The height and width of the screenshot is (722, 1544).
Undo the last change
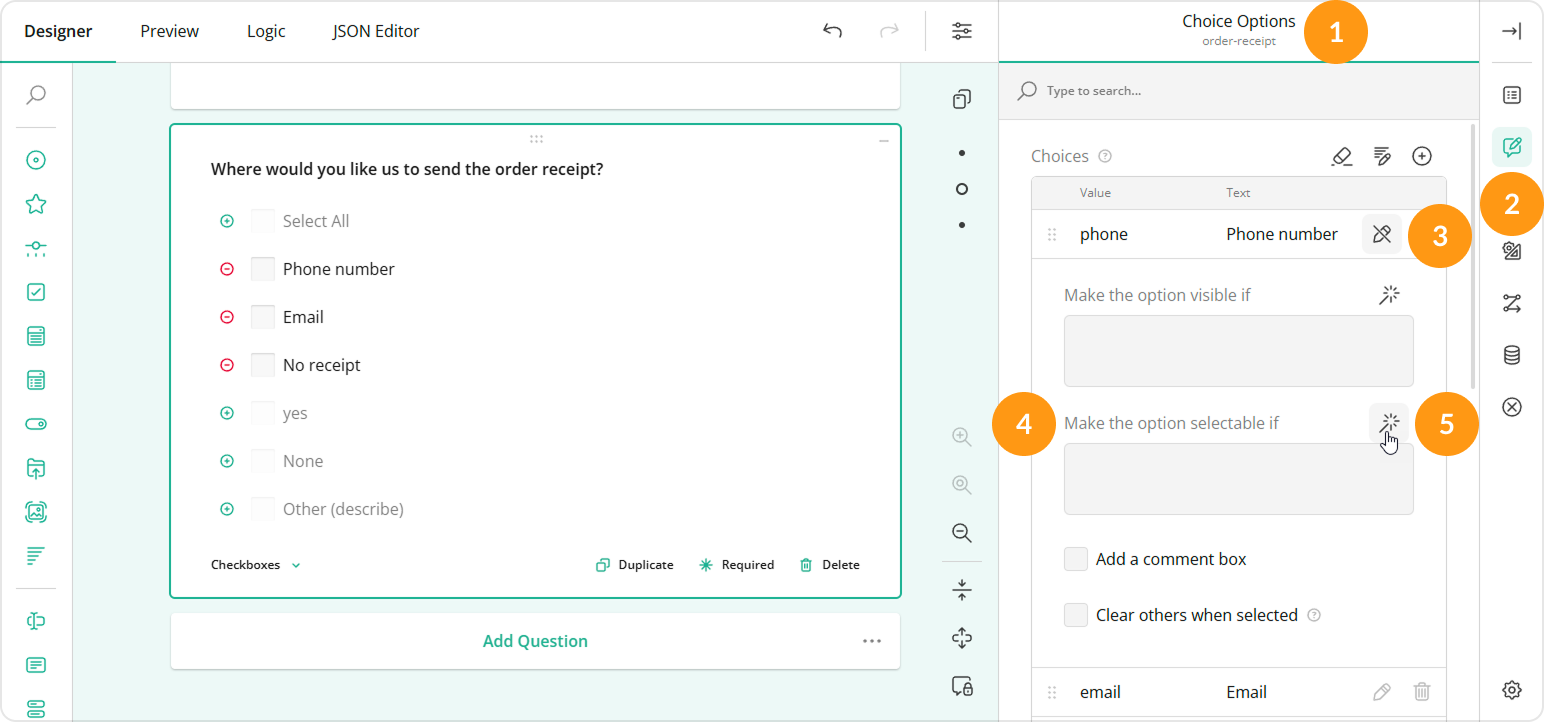(x=832, y=31)
